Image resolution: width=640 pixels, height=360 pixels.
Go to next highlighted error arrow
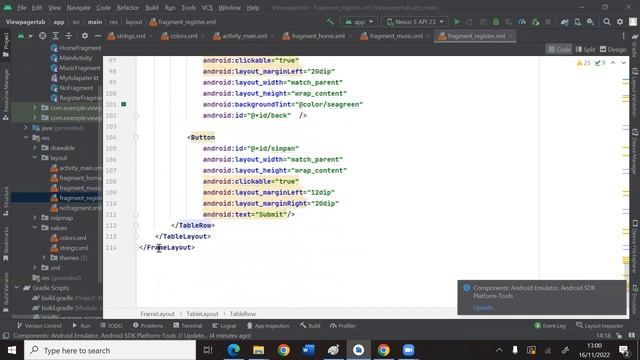[623, 63]
